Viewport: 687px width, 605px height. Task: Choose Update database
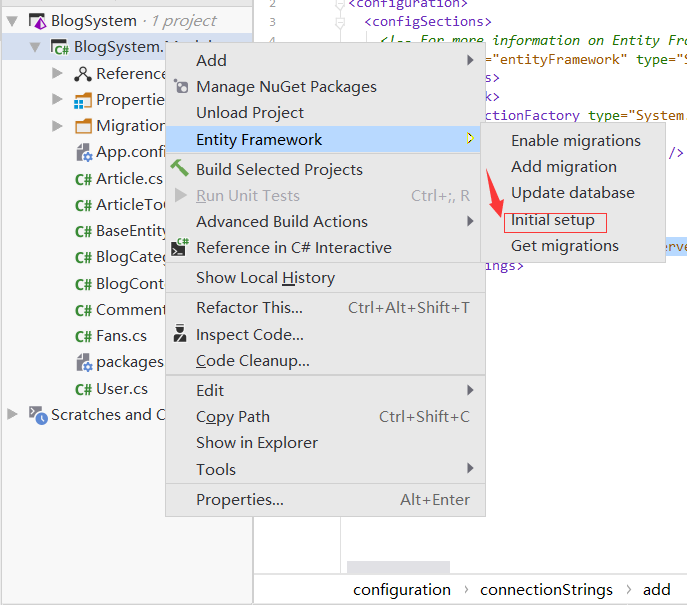pyautogui.click(x=573, y=193)
